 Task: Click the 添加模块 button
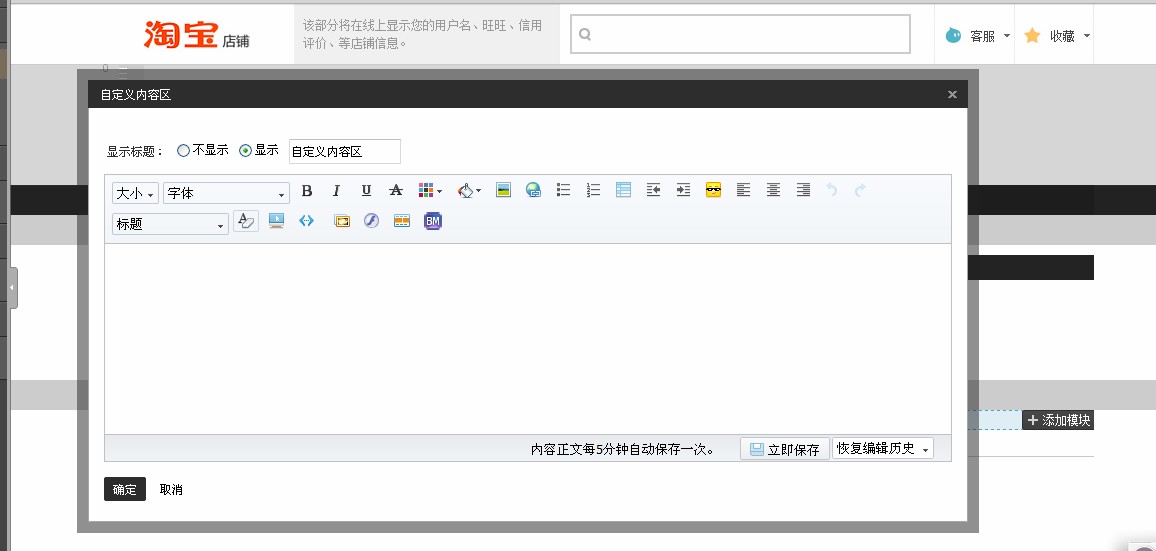(1058, 420)
